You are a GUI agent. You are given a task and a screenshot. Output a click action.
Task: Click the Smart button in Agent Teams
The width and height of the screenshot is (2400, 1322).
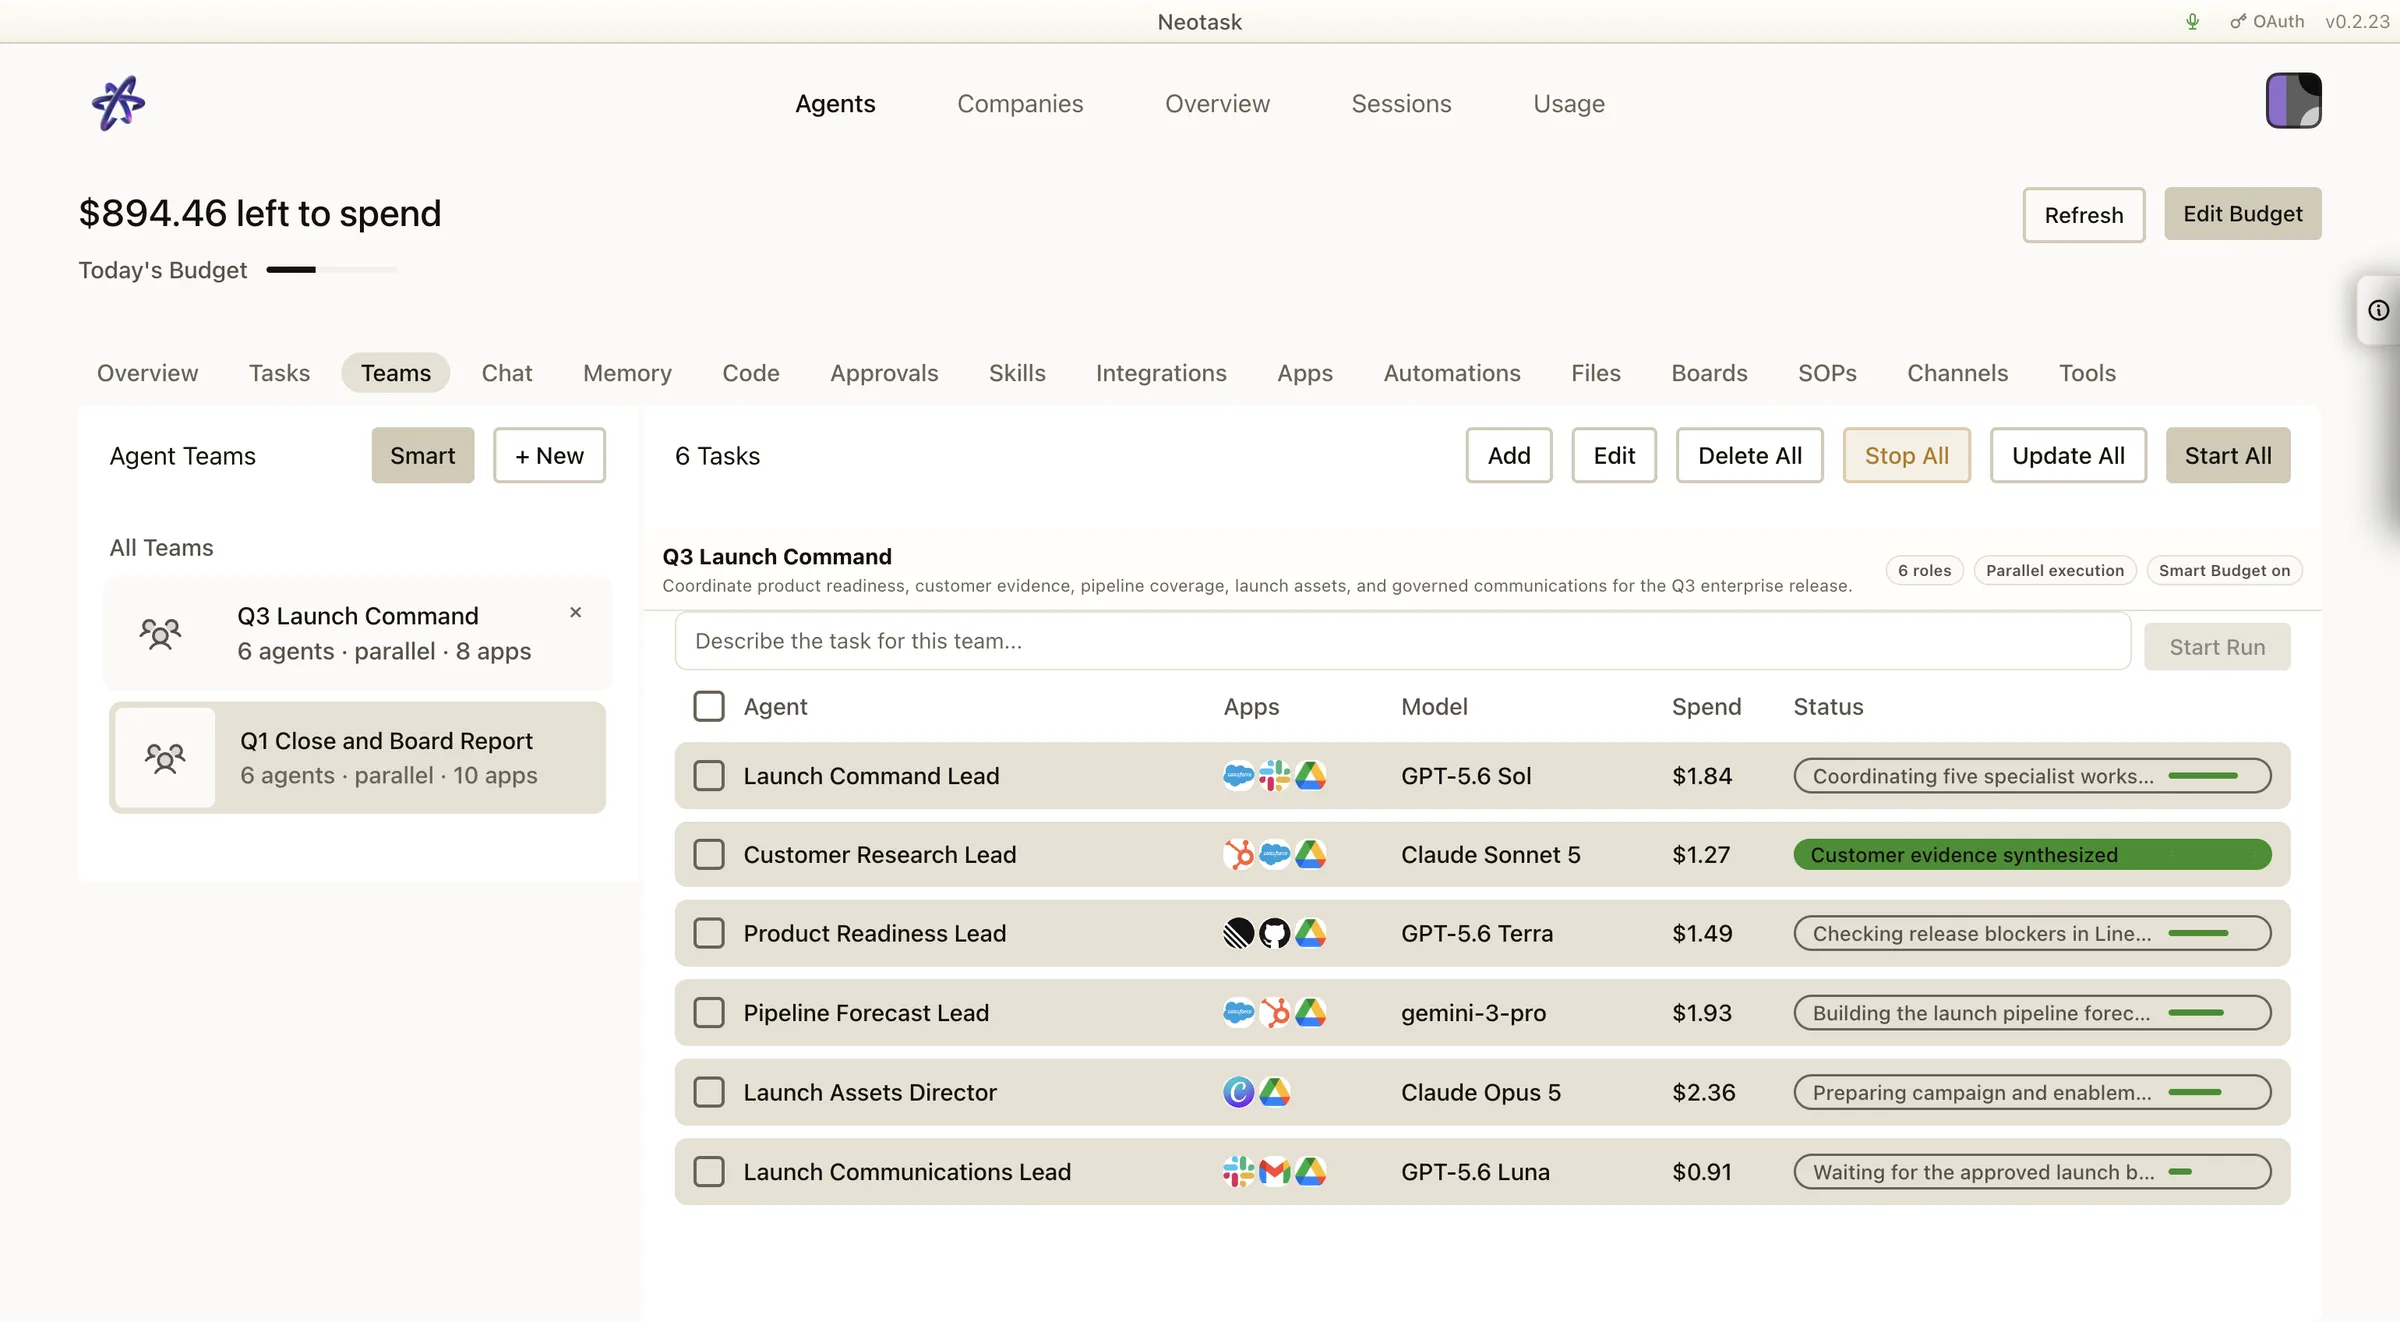422,456
